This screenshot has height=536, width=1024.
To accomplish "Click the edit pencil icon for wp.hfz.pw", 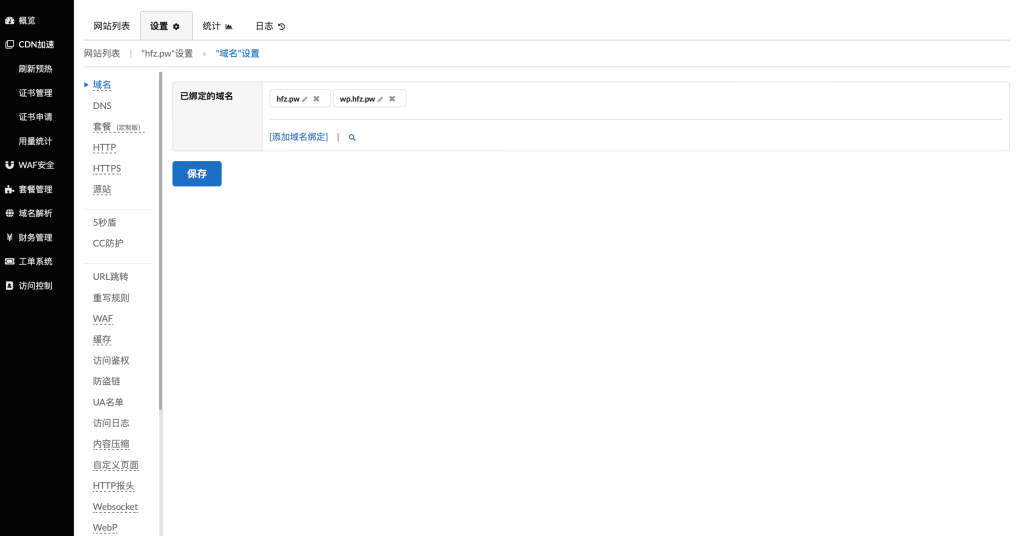I will pos(381,99).
